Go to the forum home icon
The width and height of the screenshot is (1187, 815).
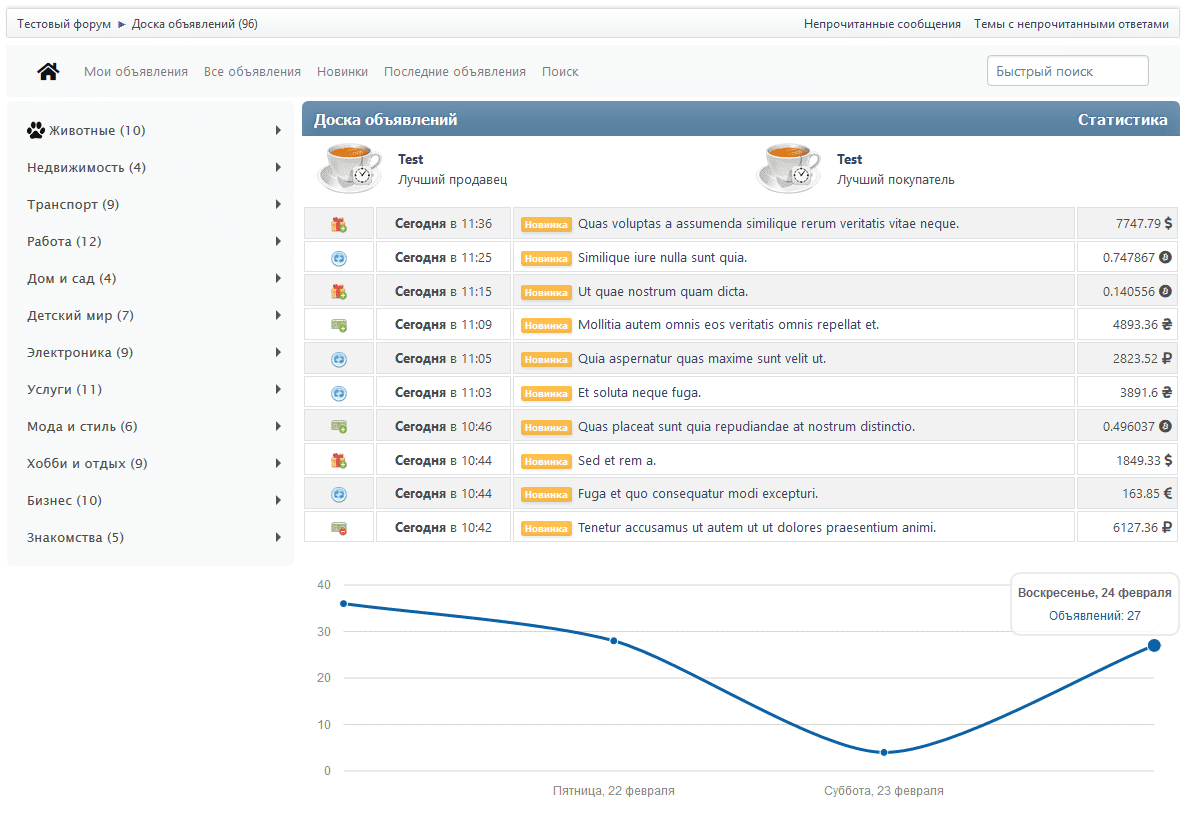[x=48, y=72]
